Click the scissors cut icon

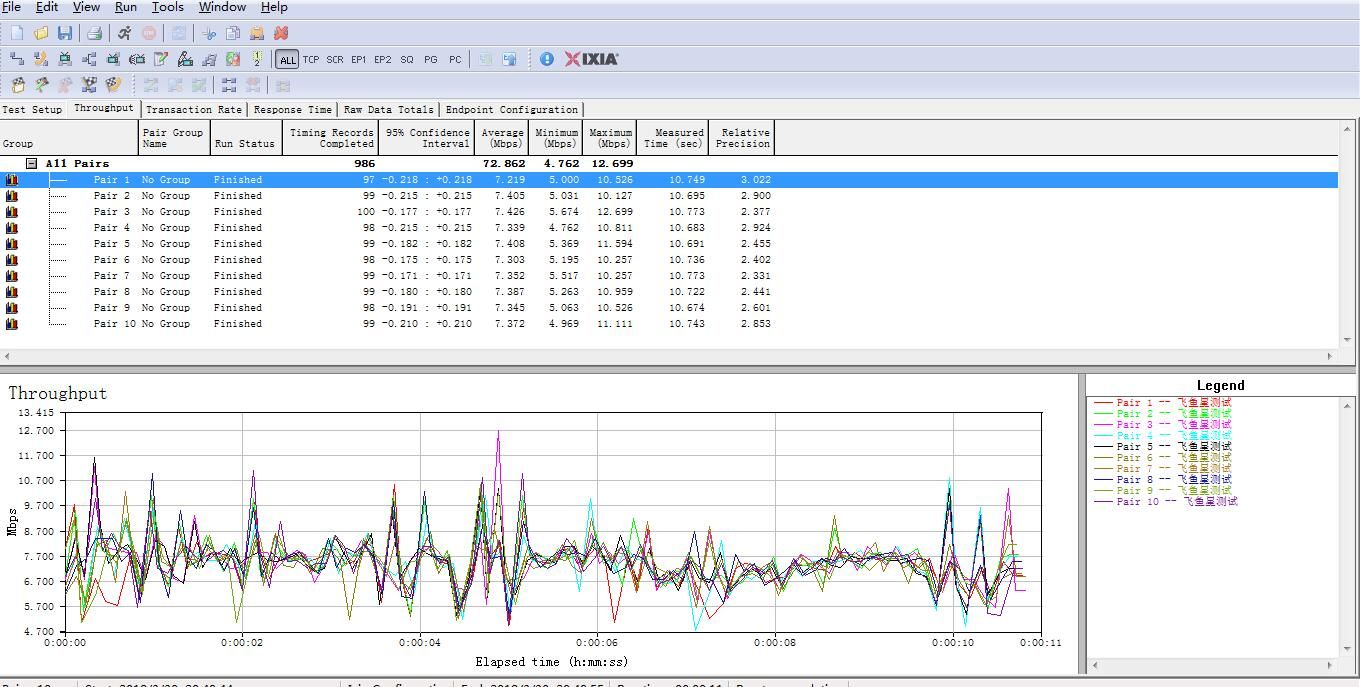click(x=209, y=33)
